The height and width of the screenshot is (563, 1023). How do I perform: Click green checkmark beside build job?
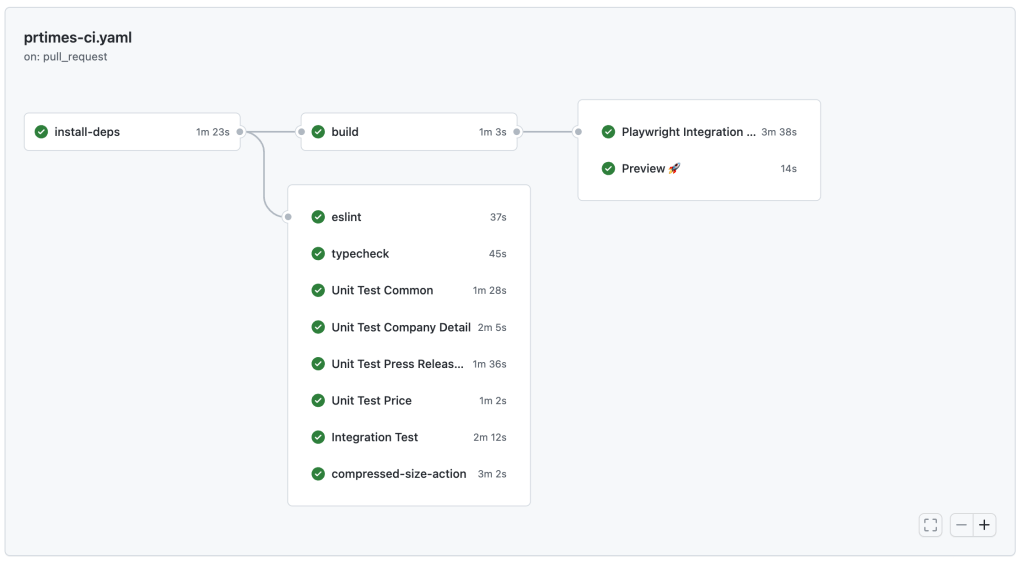318,132
